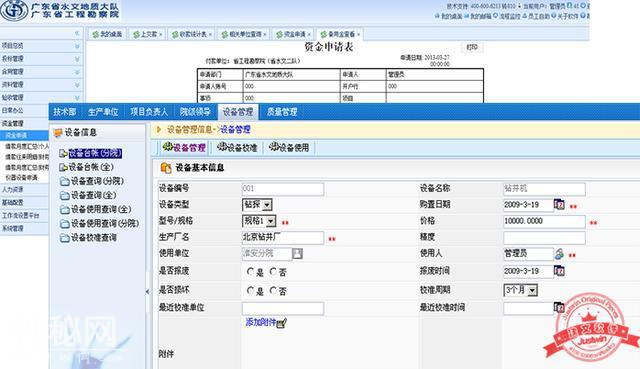Viewport: 640px width, 369px height.
Task: Click user picker icon next to 使用人
Action: (x=559, y=254)
